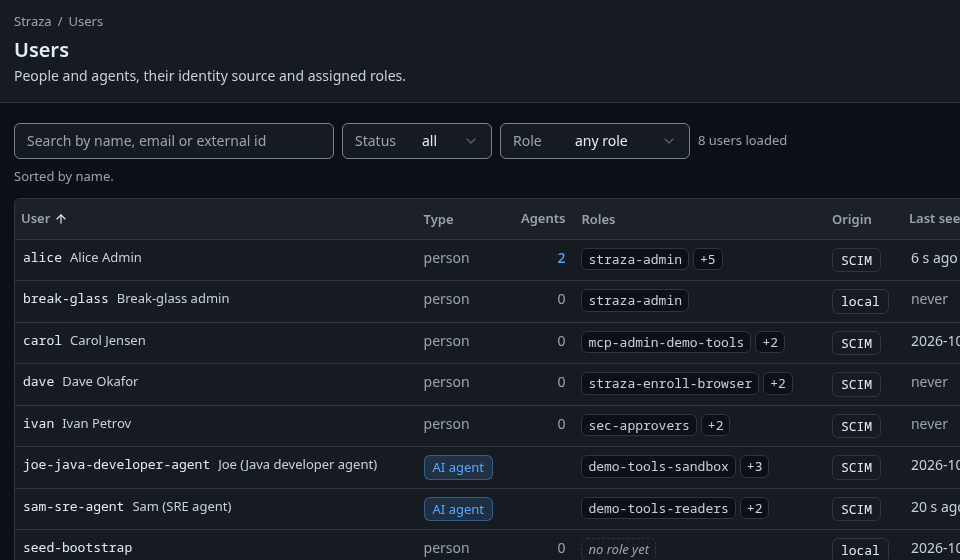Screen dimensions: 960x560
Task: Click the demo-tools-sandbox role tag
Action: (658, 466)
